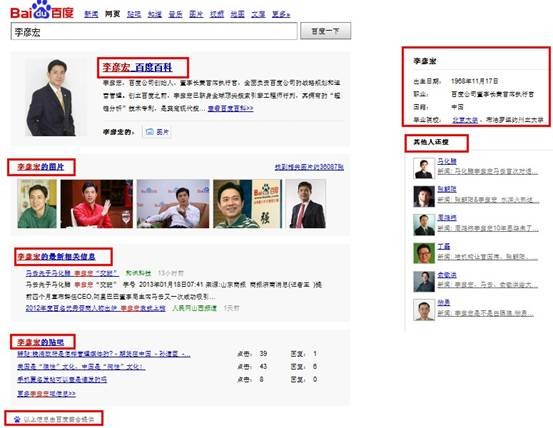Open the 李彦宏的贴吧 heading link
The height and width of the screenshot is (428, 553).
41,342
